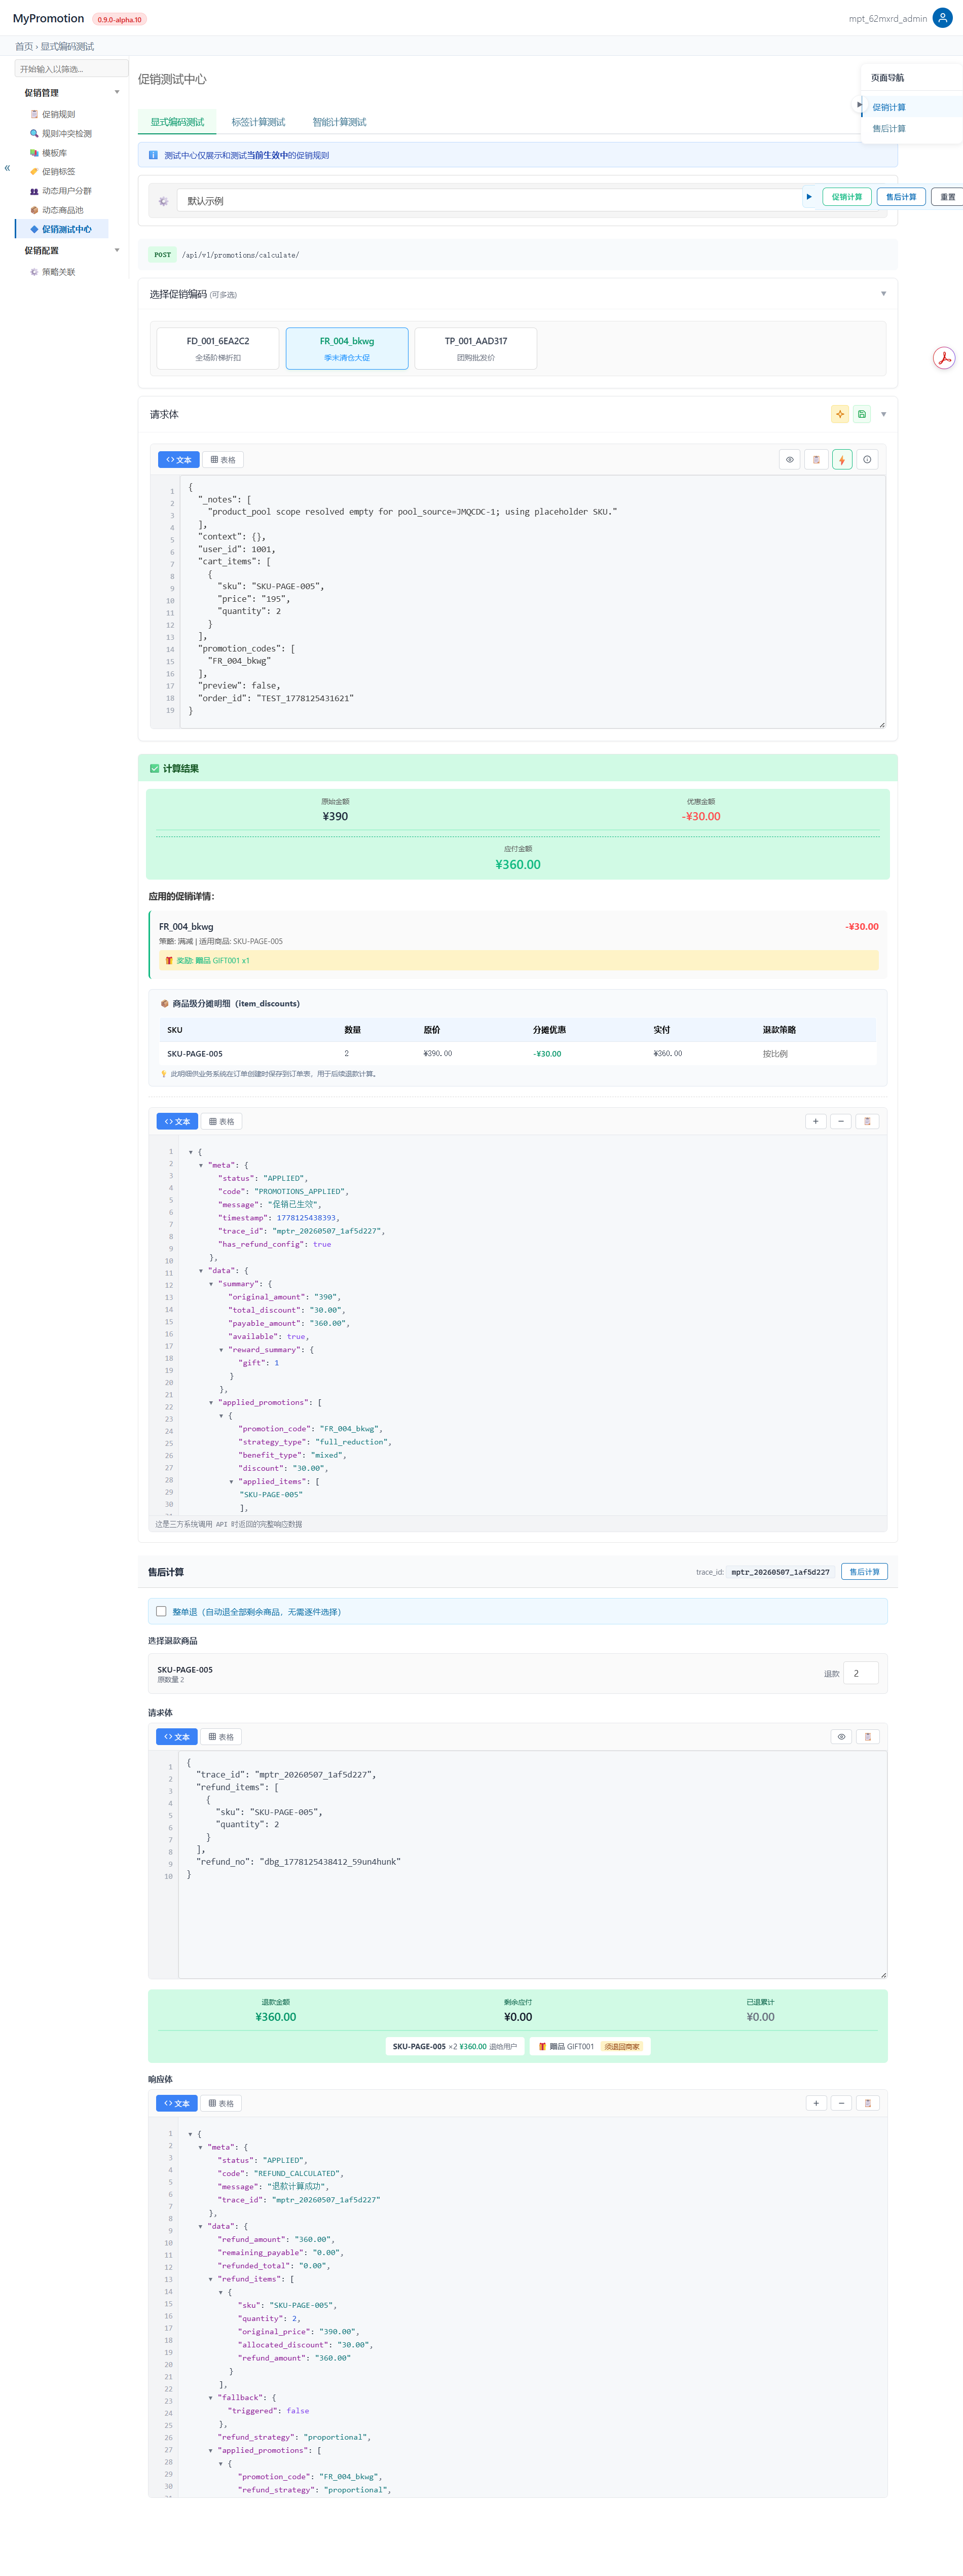
Task: Click the play icon next to 促销计算 button
Action: 809,197
